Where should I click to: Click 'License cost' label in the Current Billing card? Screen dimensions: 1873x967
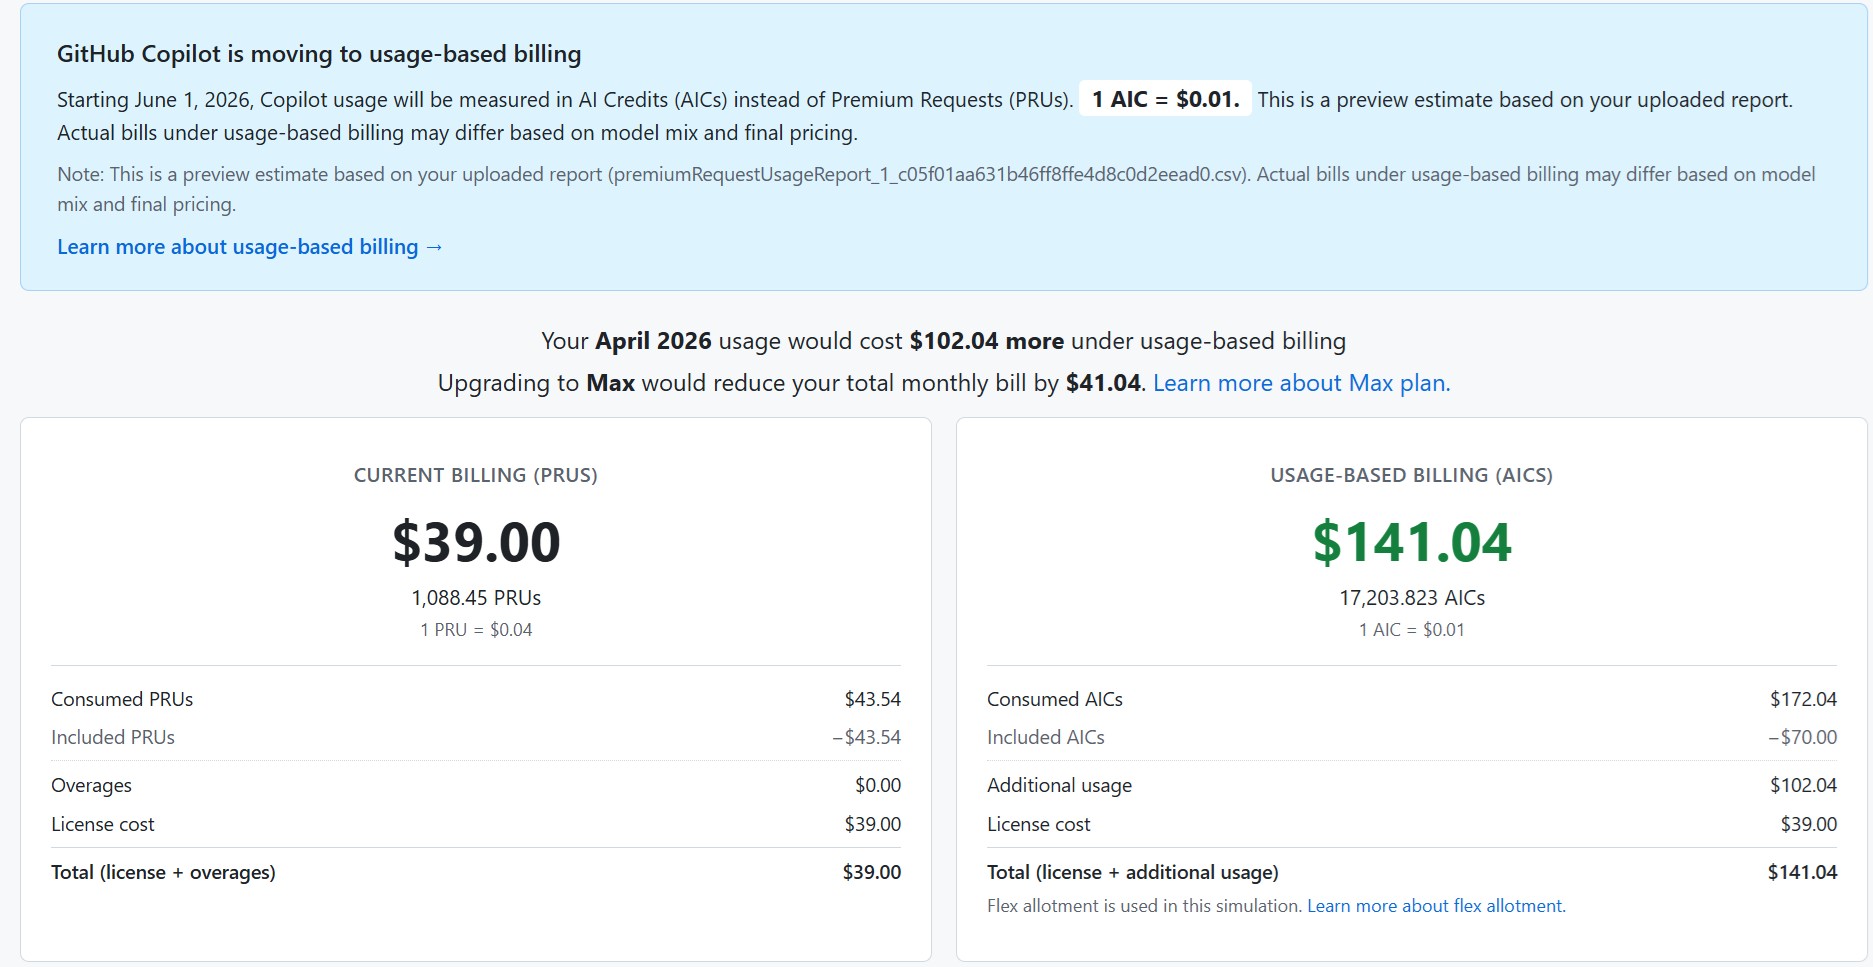[103, 824]
